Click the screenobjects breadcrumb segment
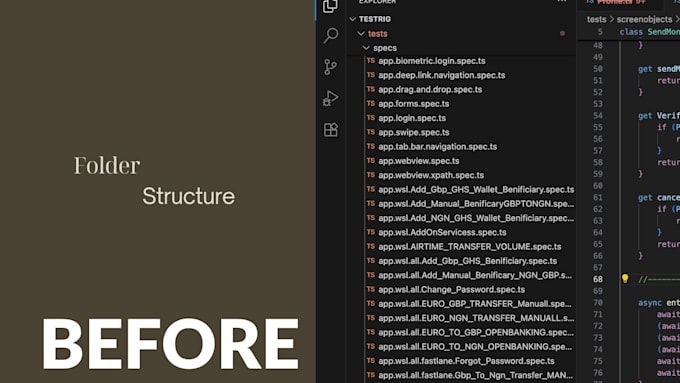 tap(644, 20)
